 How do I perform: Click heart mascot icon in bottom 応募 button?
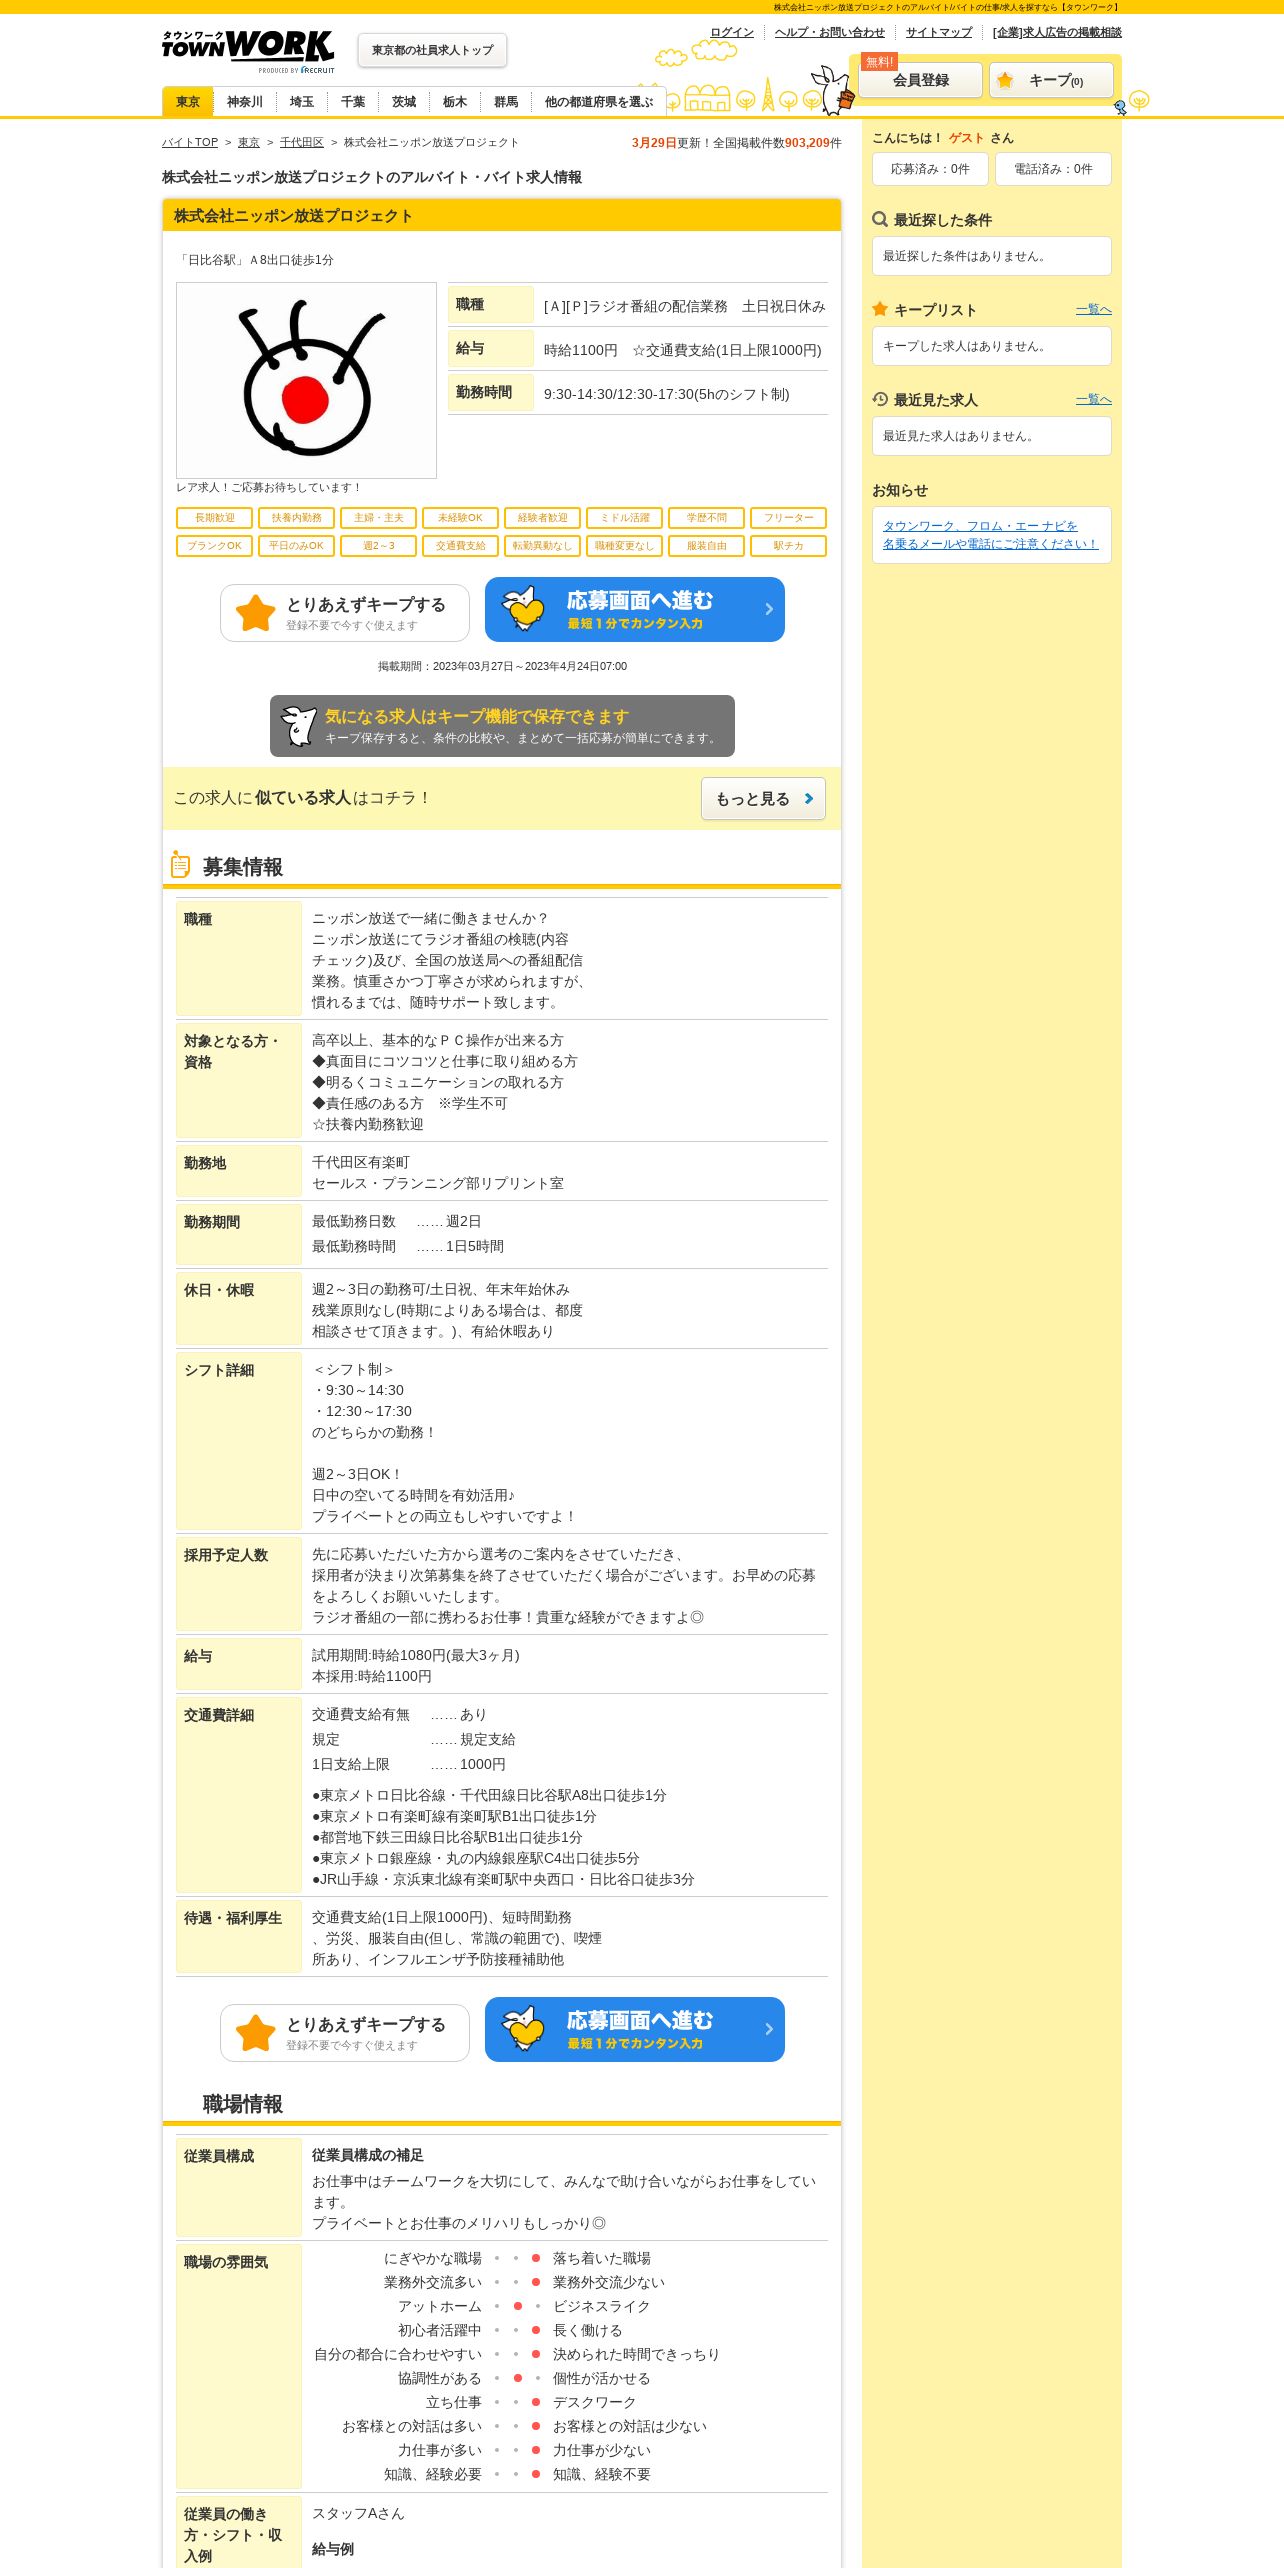(x=523, y=2028)
